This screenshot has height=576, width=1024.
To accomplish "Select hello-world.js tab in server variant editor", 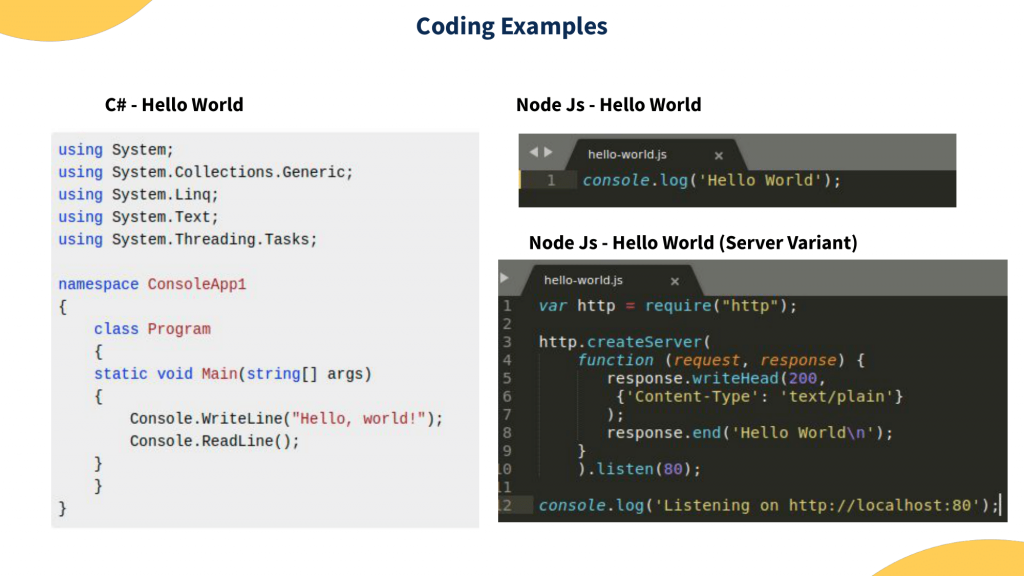I will pos(583,280).
